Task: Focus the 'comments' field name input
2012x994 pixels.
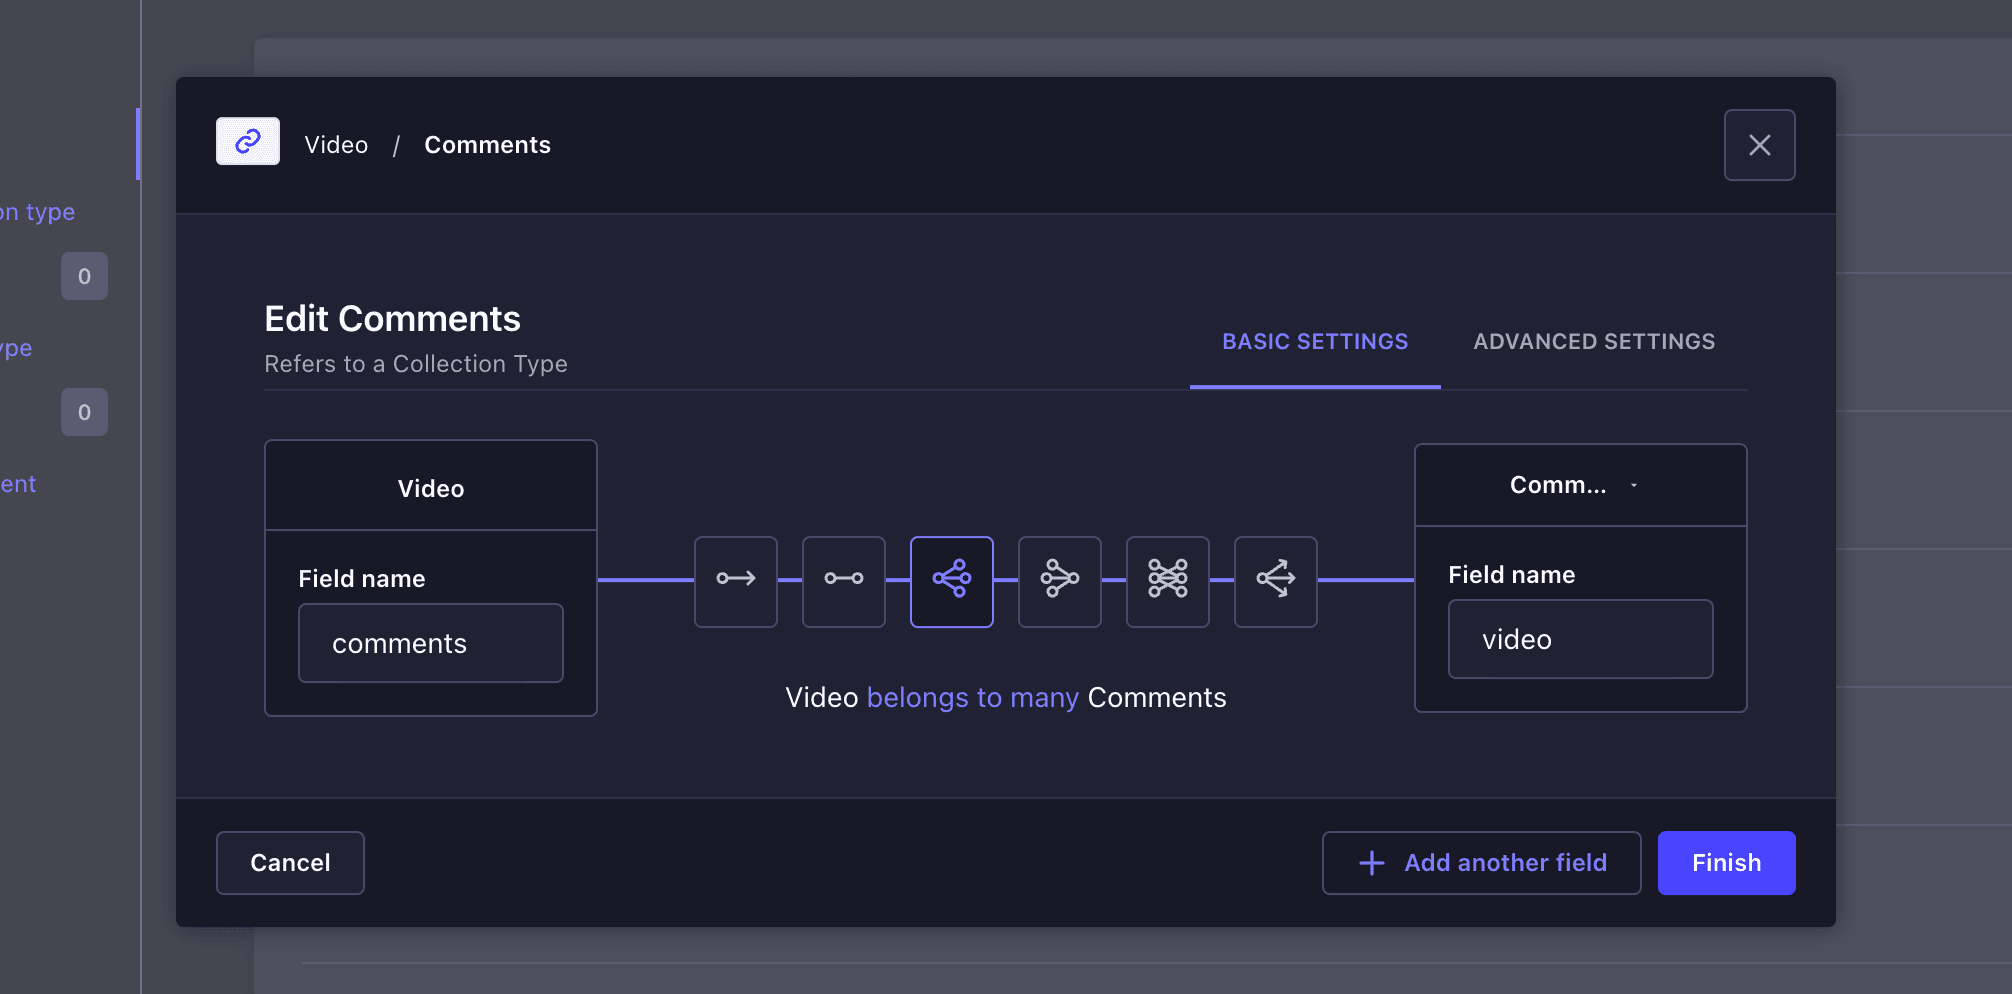Action: [x=430, y=643]
